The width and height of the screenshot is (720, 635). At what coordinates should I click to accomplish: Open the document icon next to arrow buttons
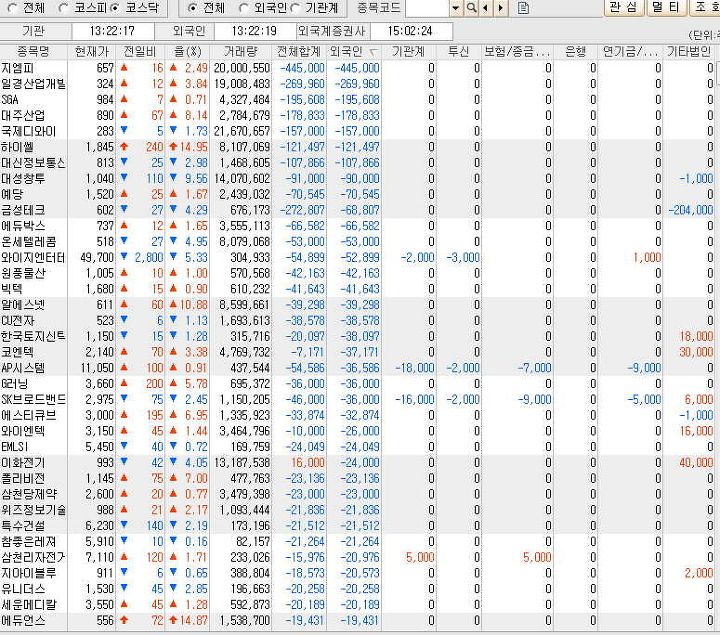[523, 8]
